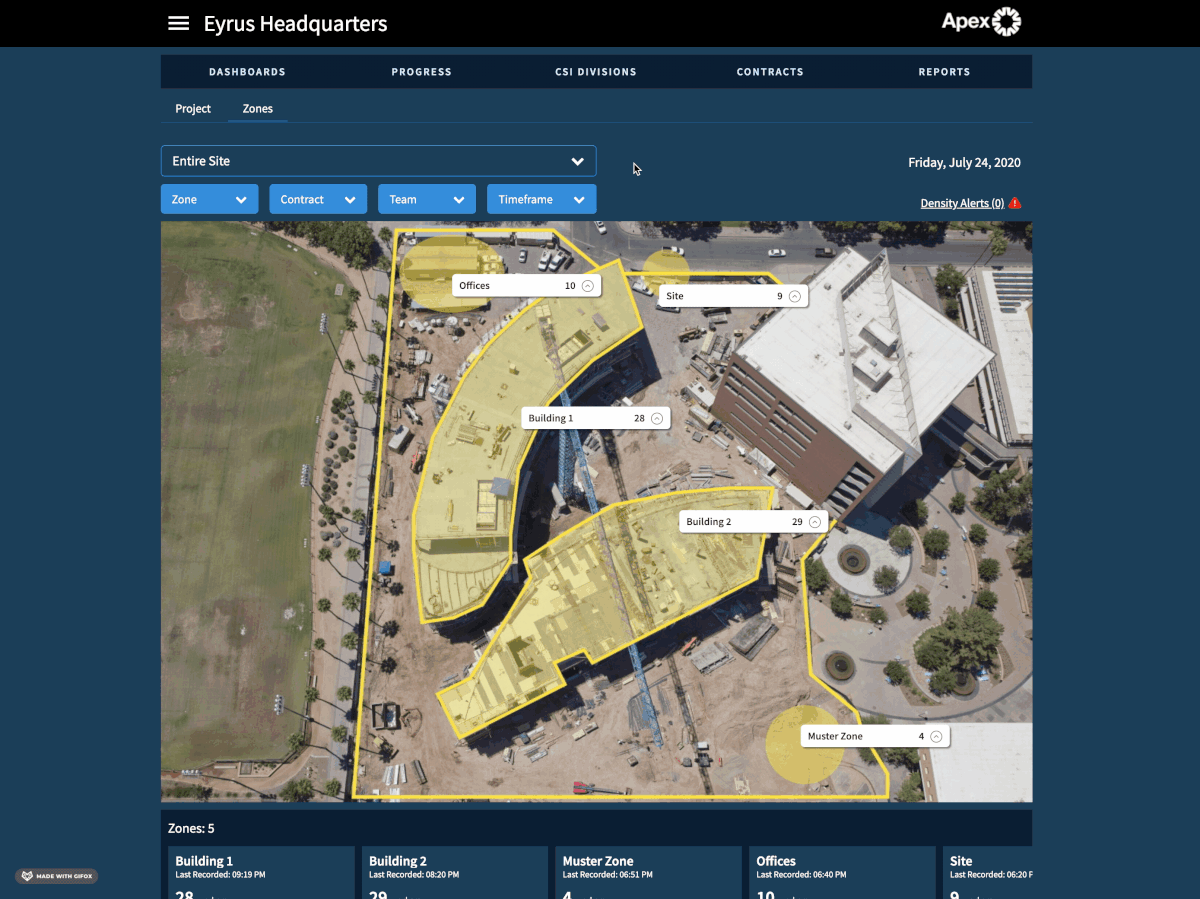Open the Contract filter dropdown
The height and width of the screenshot is (899, 1200).
318,198
